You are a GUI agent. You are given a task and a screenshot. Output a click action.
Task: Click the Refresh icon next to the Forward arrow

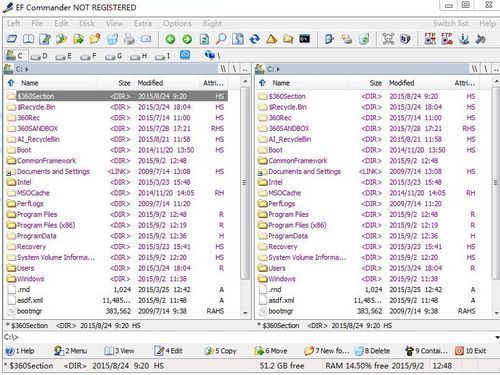tap(204, 39)
